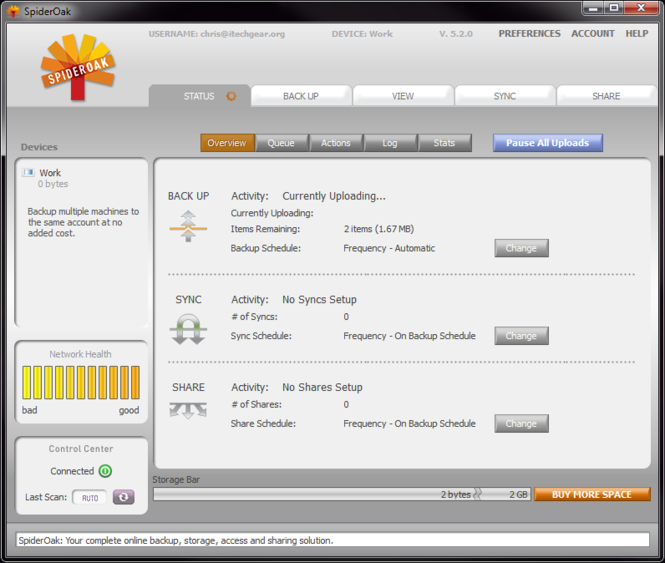Open the SYNC tab
The image size is (665, 563).
coord(505,96)
